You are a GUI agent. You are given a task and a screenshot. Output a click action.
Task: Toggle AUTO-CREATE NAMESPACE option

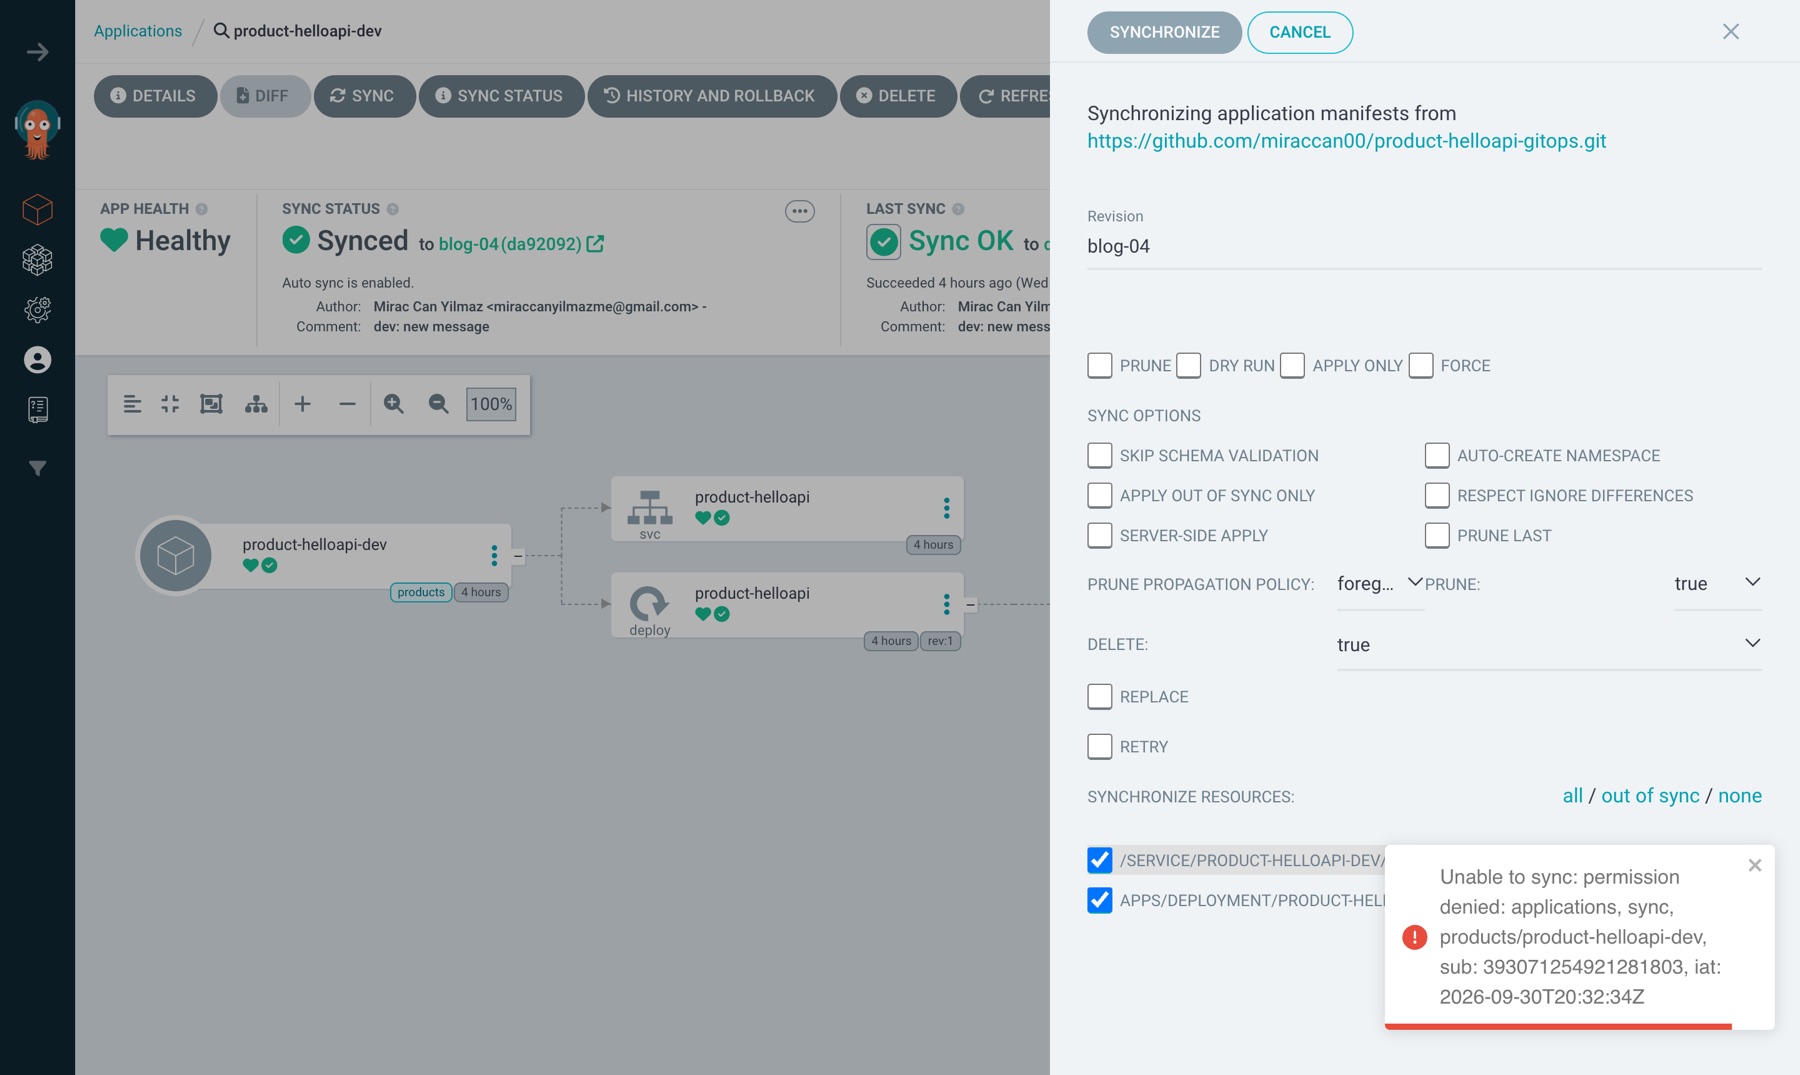coord(1437,456)
